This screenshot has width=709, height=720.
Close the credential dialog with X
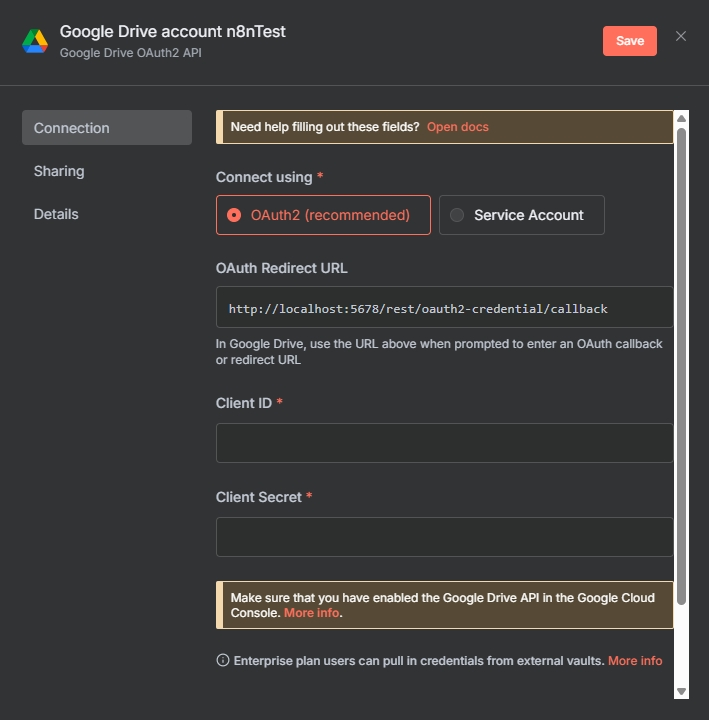(681, 36)
